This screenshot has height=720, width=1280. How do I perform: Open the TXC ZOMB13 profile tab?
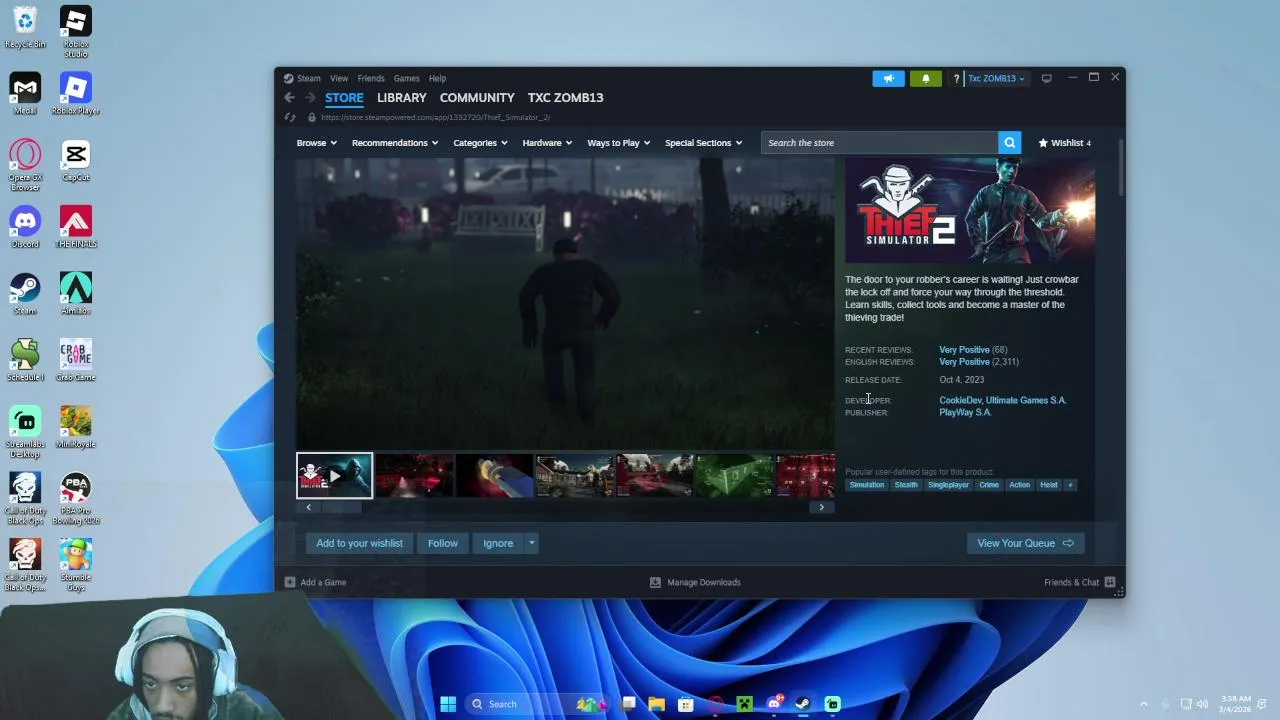tap(565, 98)
